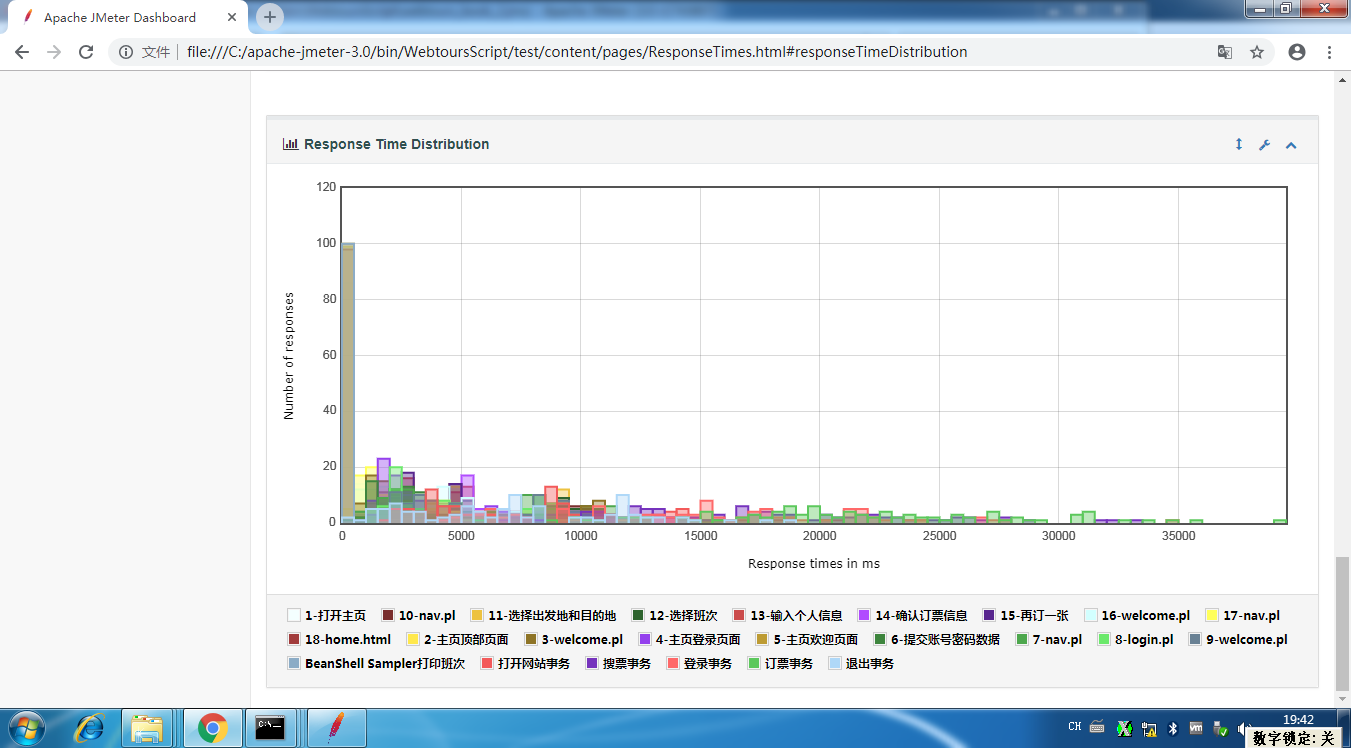Image resolution: width=1351 pixels, height=748 pixels.
Task: Go back to the previous page
Action: tap(22, 52)
